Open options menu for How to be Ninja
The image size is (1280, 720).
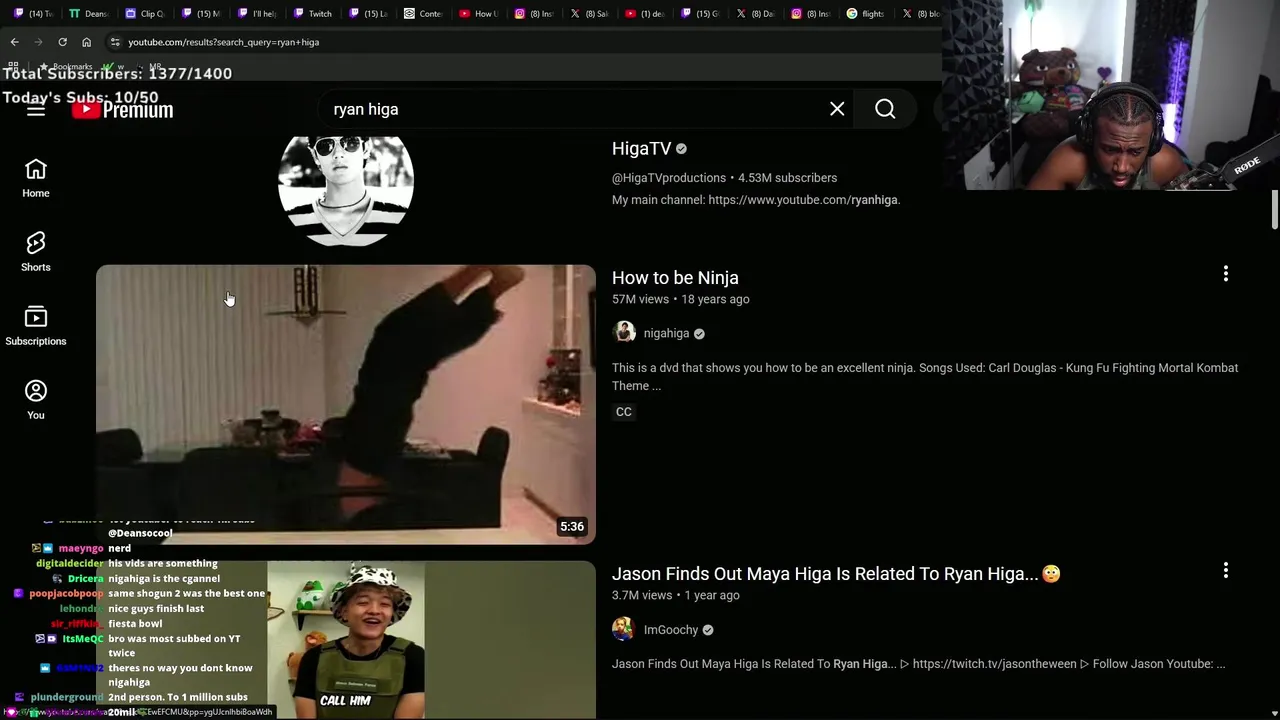1226,274
